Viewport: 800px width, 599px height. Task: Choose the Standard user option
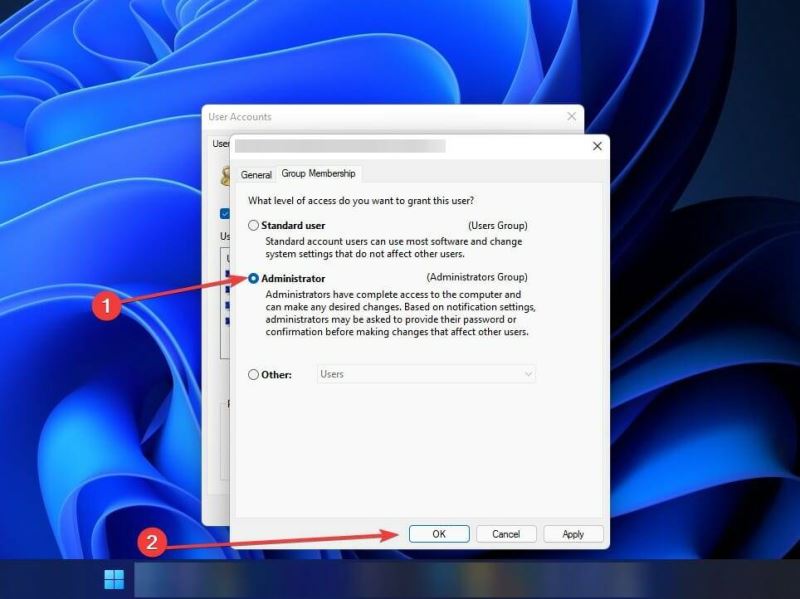254,225
